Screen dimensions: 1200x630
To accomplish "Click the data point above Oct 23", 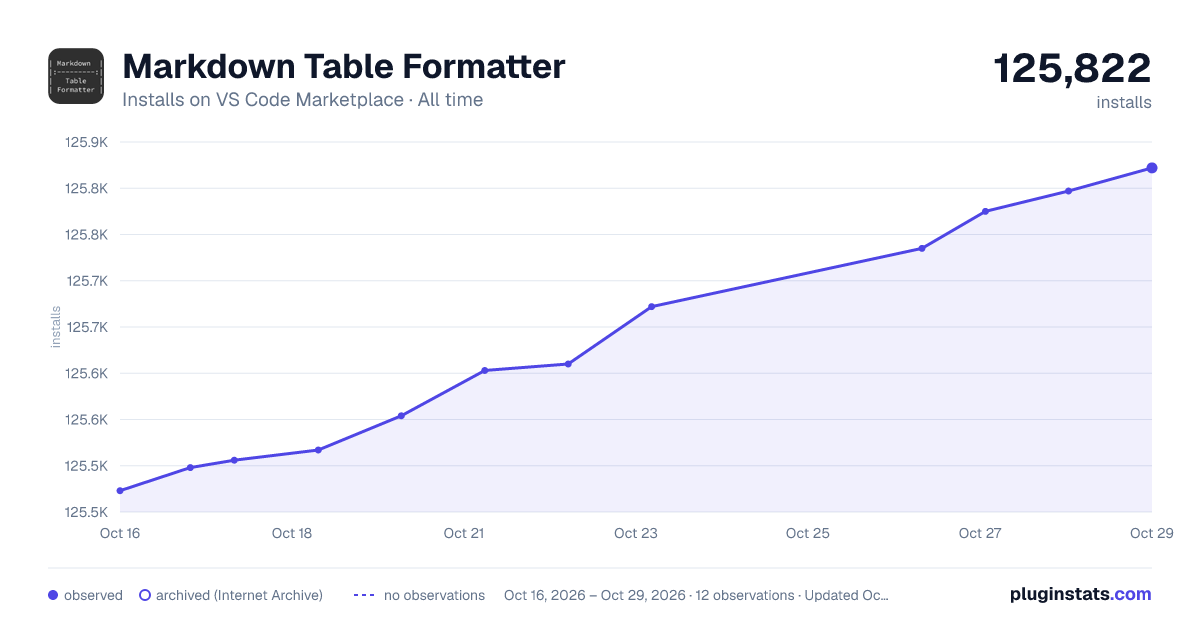I will 651,307.
